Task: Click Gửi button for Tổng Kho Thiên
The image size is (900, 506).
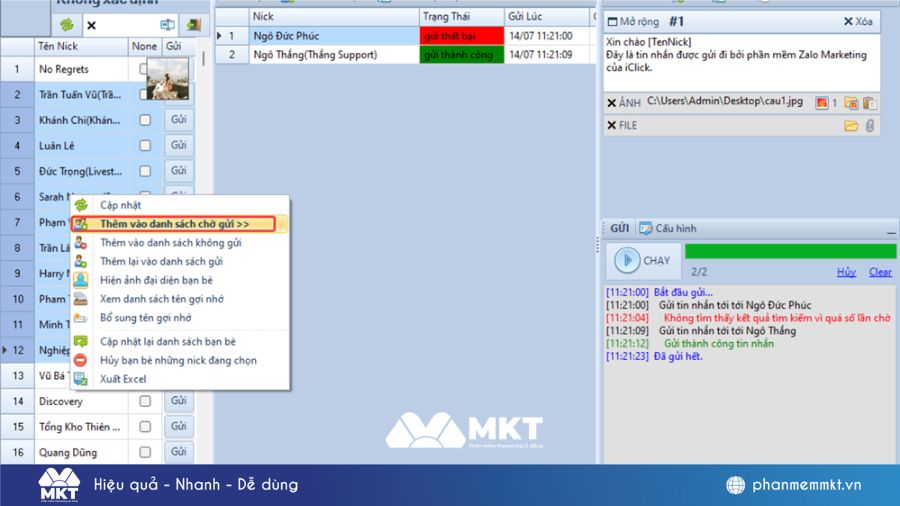Action: tap(179, 426)
